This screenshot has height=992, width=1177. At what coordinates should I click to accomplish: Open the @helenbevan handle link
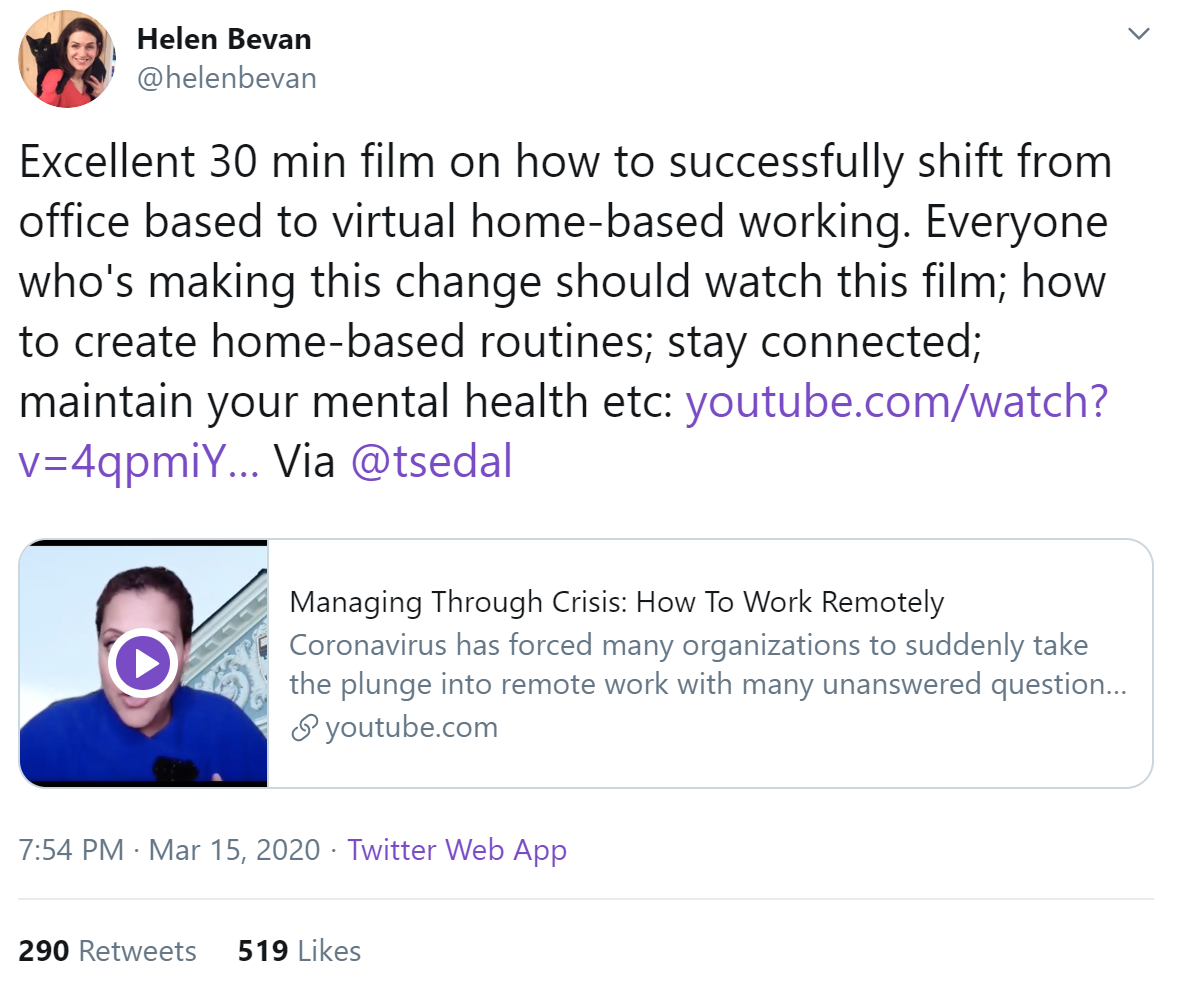[227, 78]
